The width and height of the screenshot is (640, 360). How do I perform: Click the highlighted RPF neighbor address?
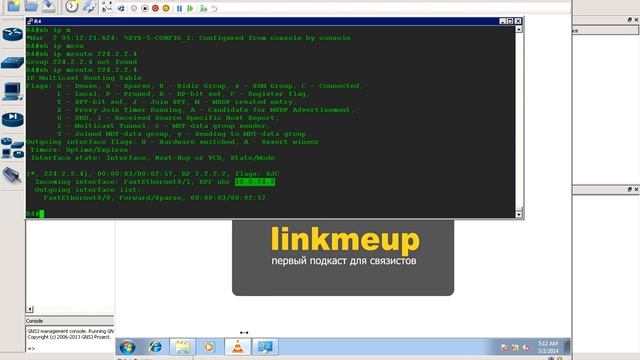coord(255,182)
